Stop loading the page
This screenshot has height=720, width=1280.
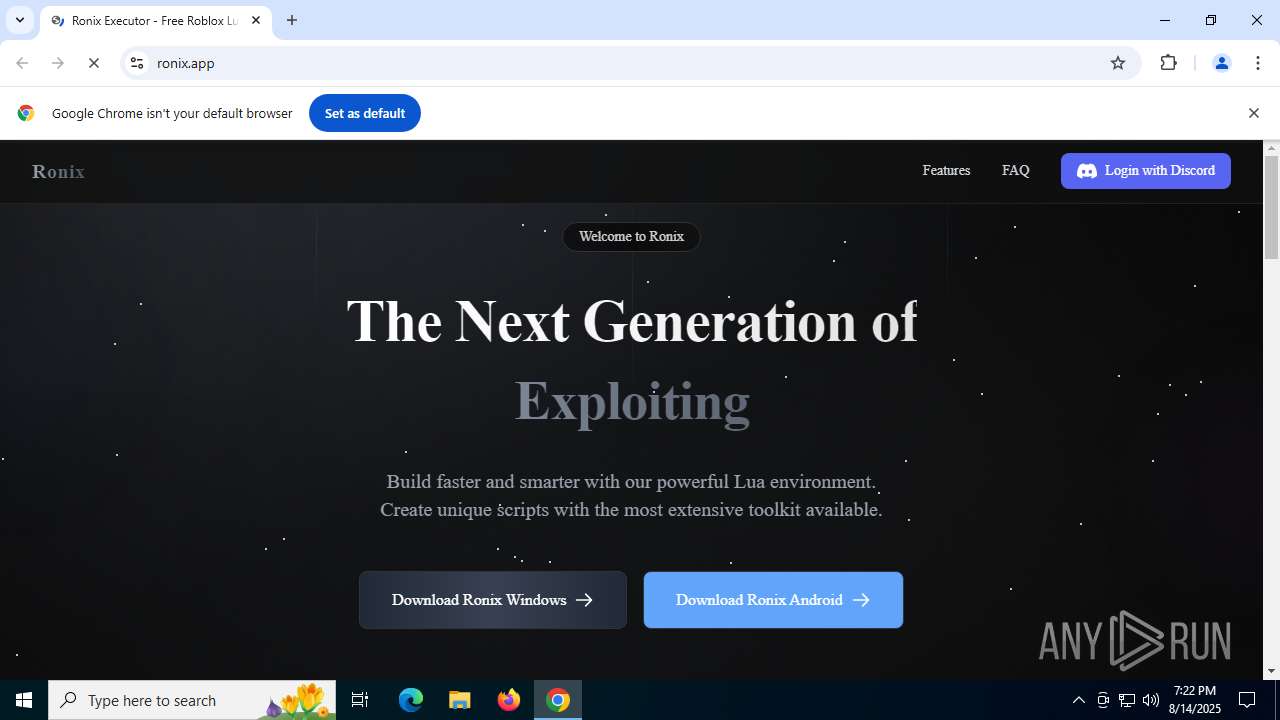94,63
